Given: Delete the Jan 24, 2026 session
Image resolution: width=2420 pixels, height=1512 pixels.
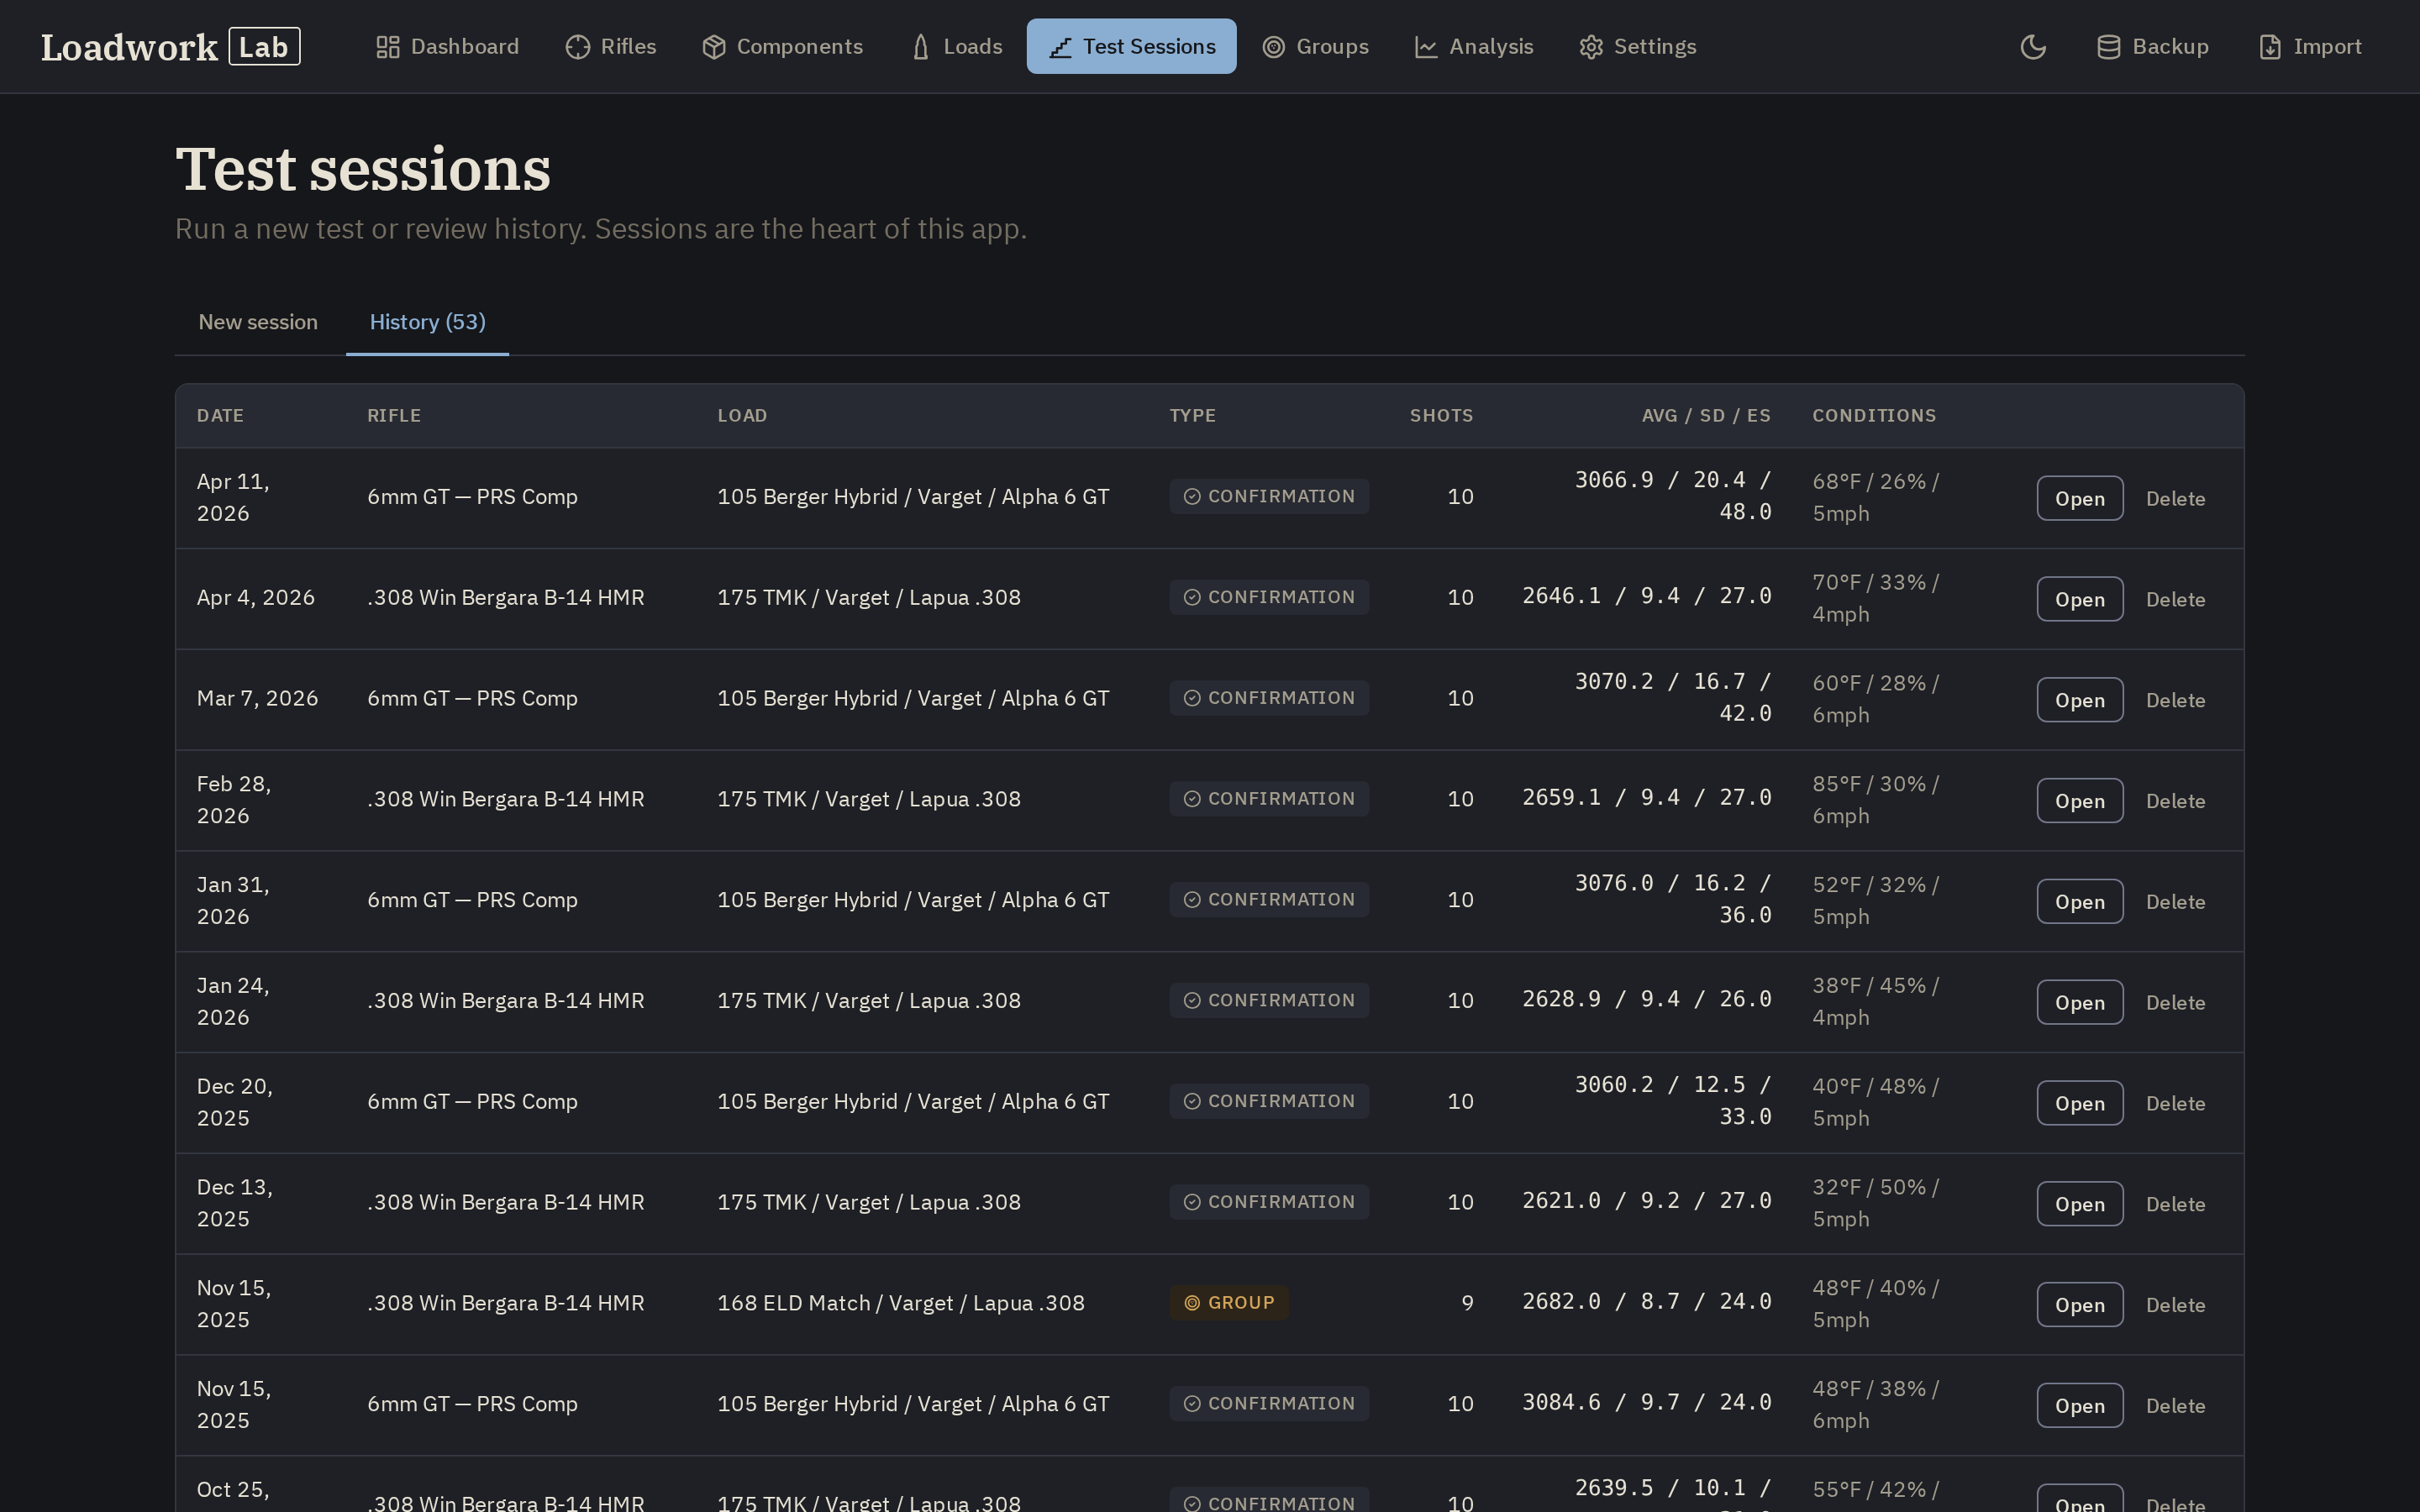Looking at the screenshot, I should pyautogui.click(x=2175, y=1002).
